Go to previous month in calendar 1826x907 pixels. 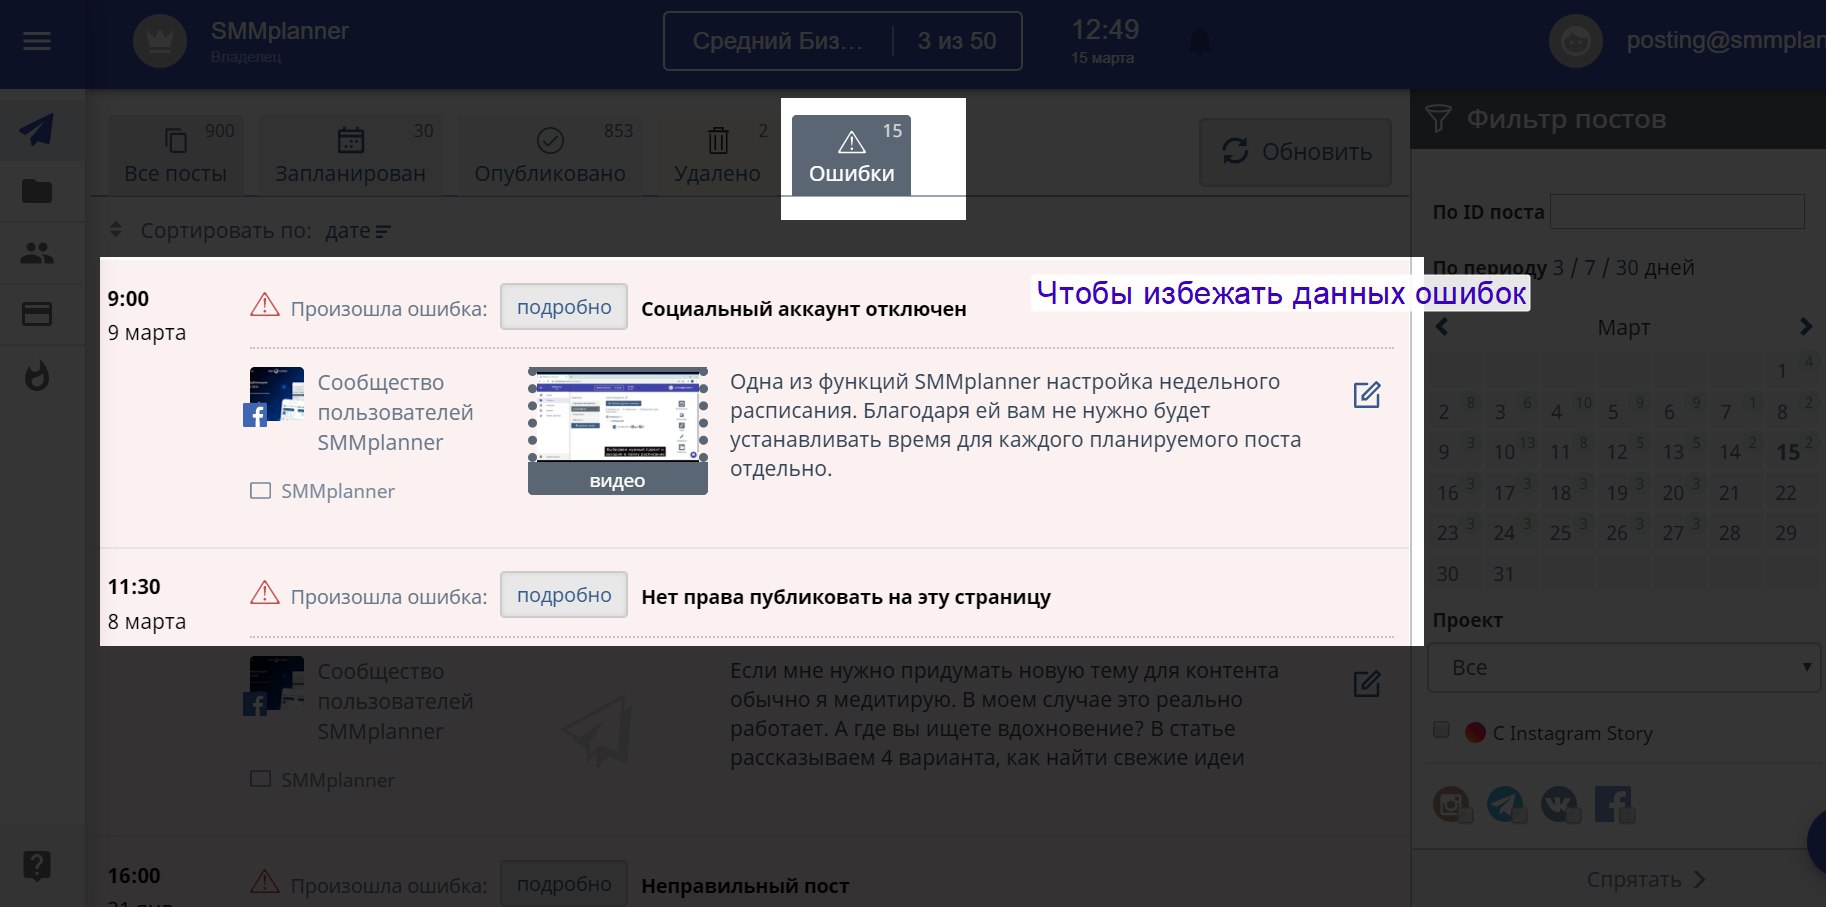coord(1442,327)
